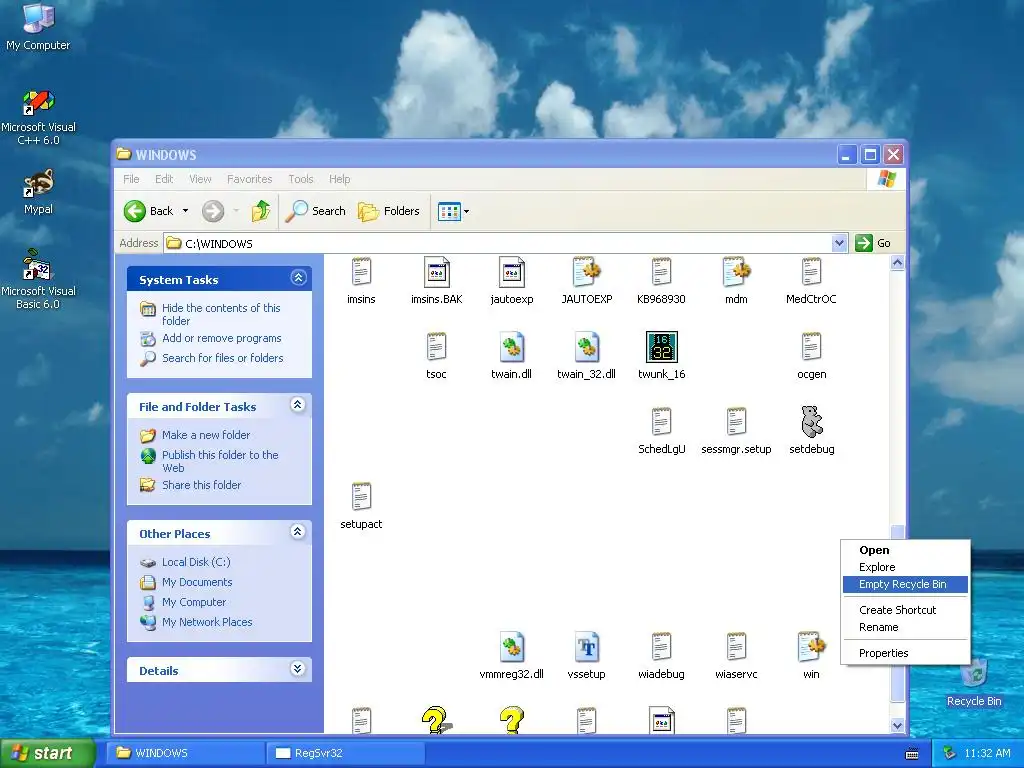This screenshot has height=768, width=1024.
Task: Open the Edit menu
Action: pyautogui.click(x=164, y=179)
